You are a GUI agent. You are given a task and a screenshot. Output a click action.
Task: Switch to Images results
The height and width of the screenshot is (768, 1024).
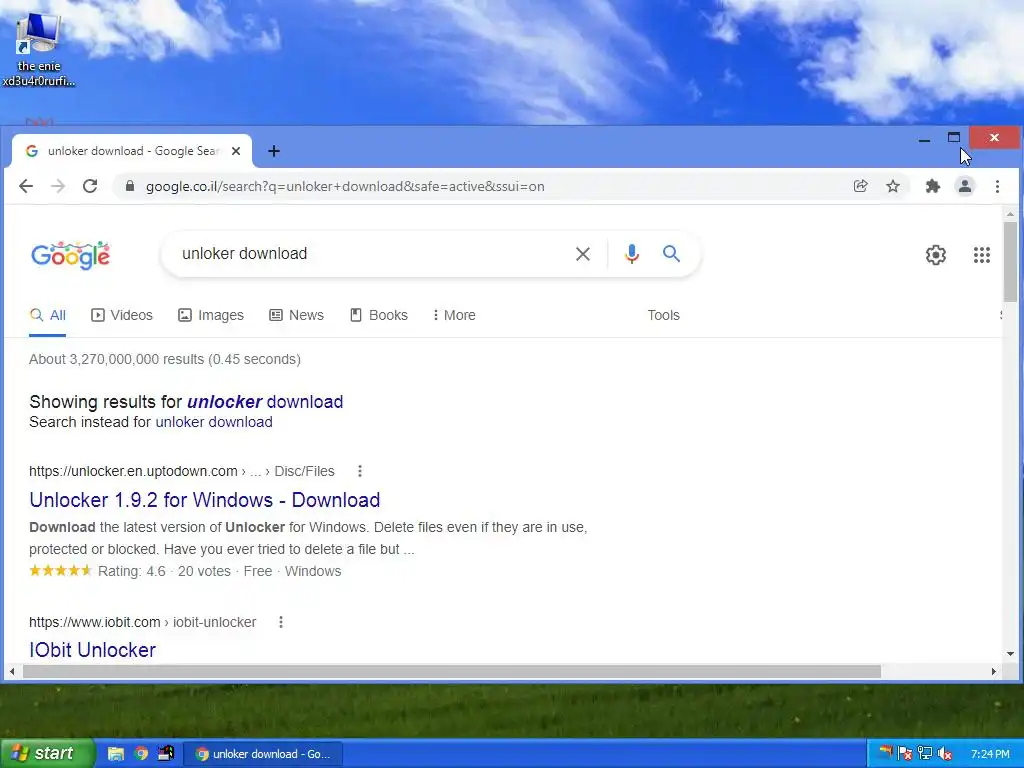[211, 315]
